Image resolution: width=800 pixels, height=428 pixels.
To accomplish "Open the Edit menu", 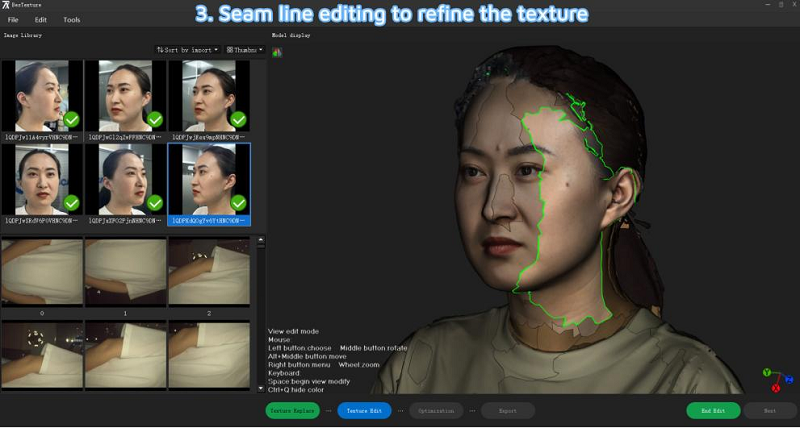I will (x=40, y=20).
